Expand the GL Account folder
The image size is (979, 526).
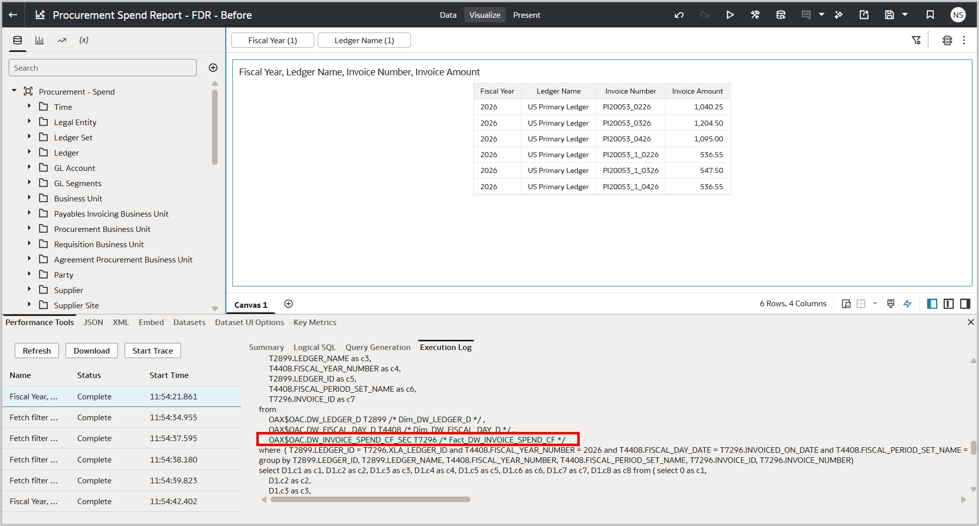tap(29, 167)
